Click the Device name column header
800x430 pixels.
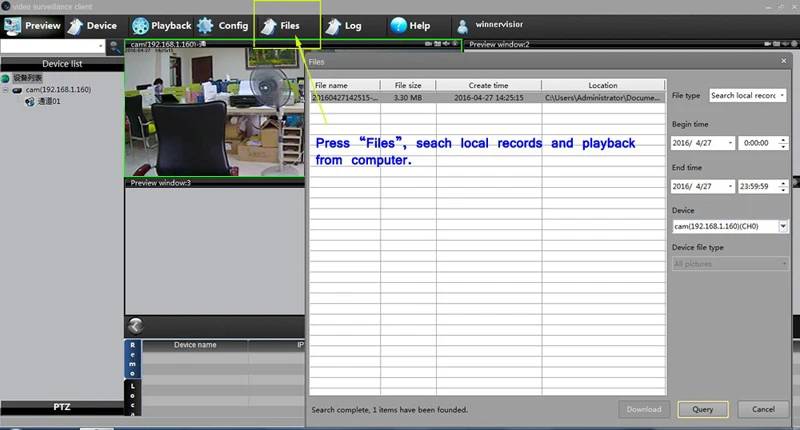click(x=195, y=345)
